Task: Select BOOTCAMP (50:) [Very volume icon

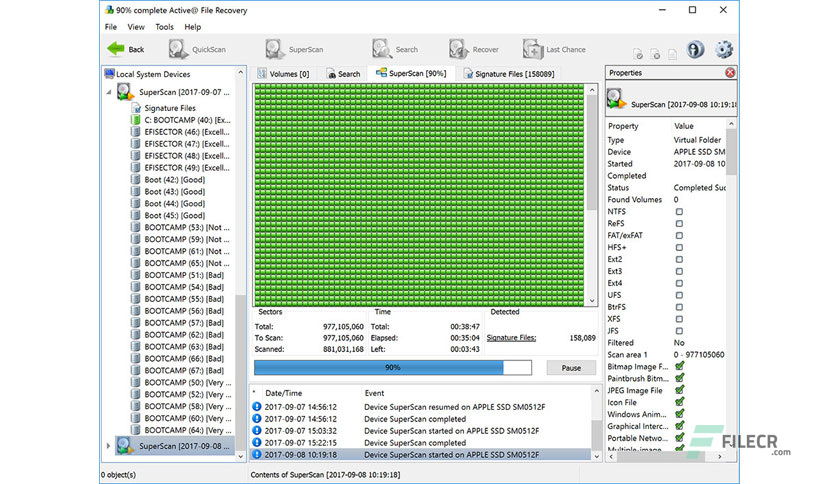Action: click(135, 382)
